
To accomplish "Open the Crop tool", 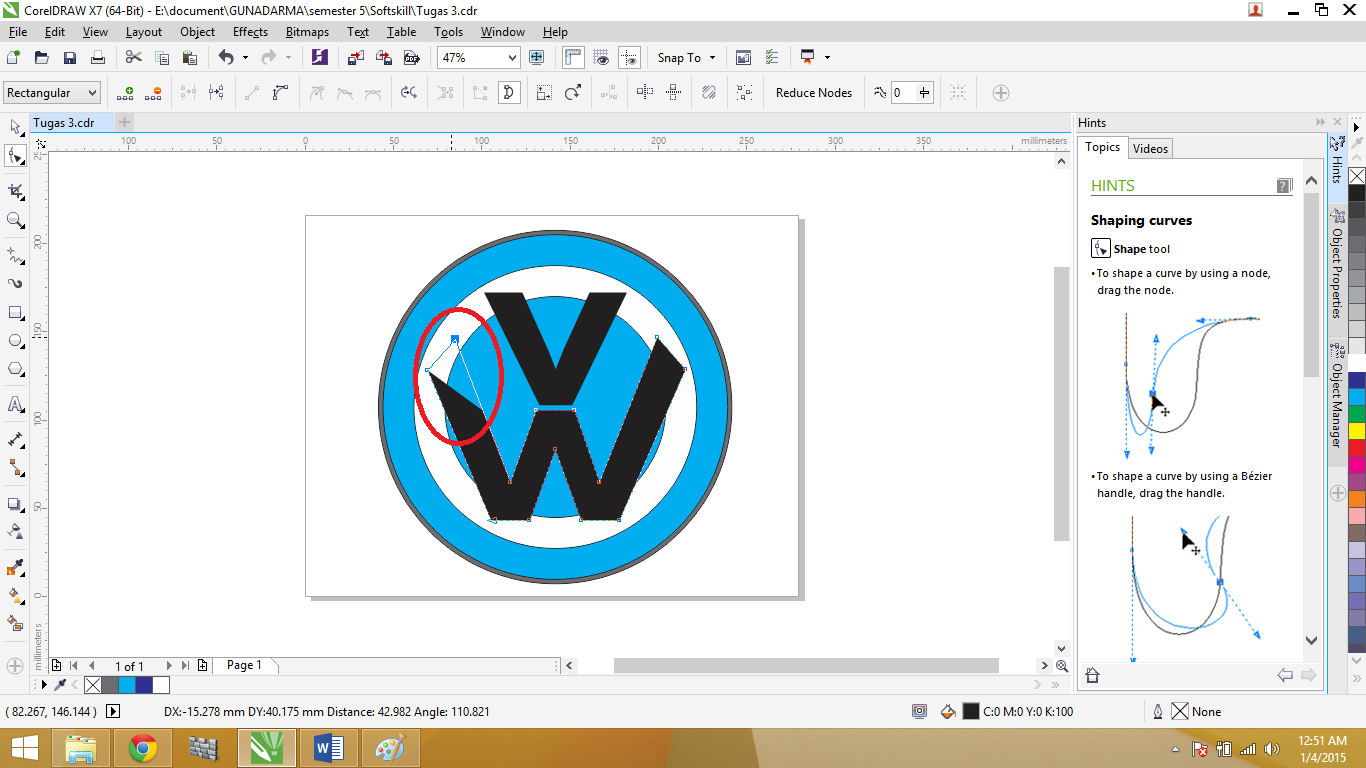I will (x=15, y=190).
